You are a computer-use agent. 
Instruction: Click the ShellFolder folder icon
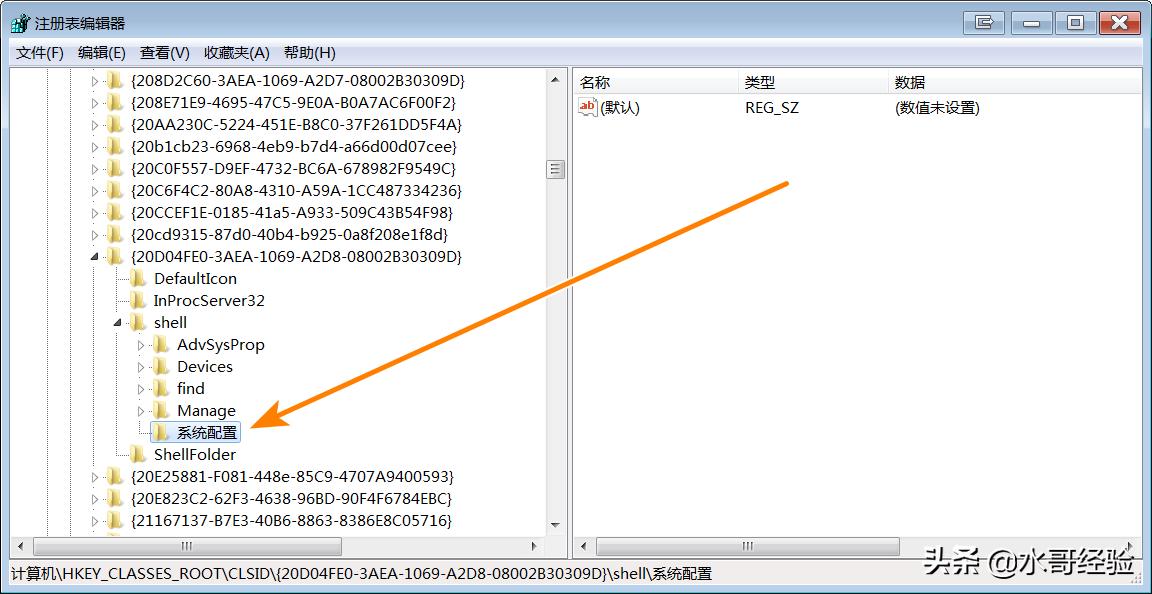[139, 455]
